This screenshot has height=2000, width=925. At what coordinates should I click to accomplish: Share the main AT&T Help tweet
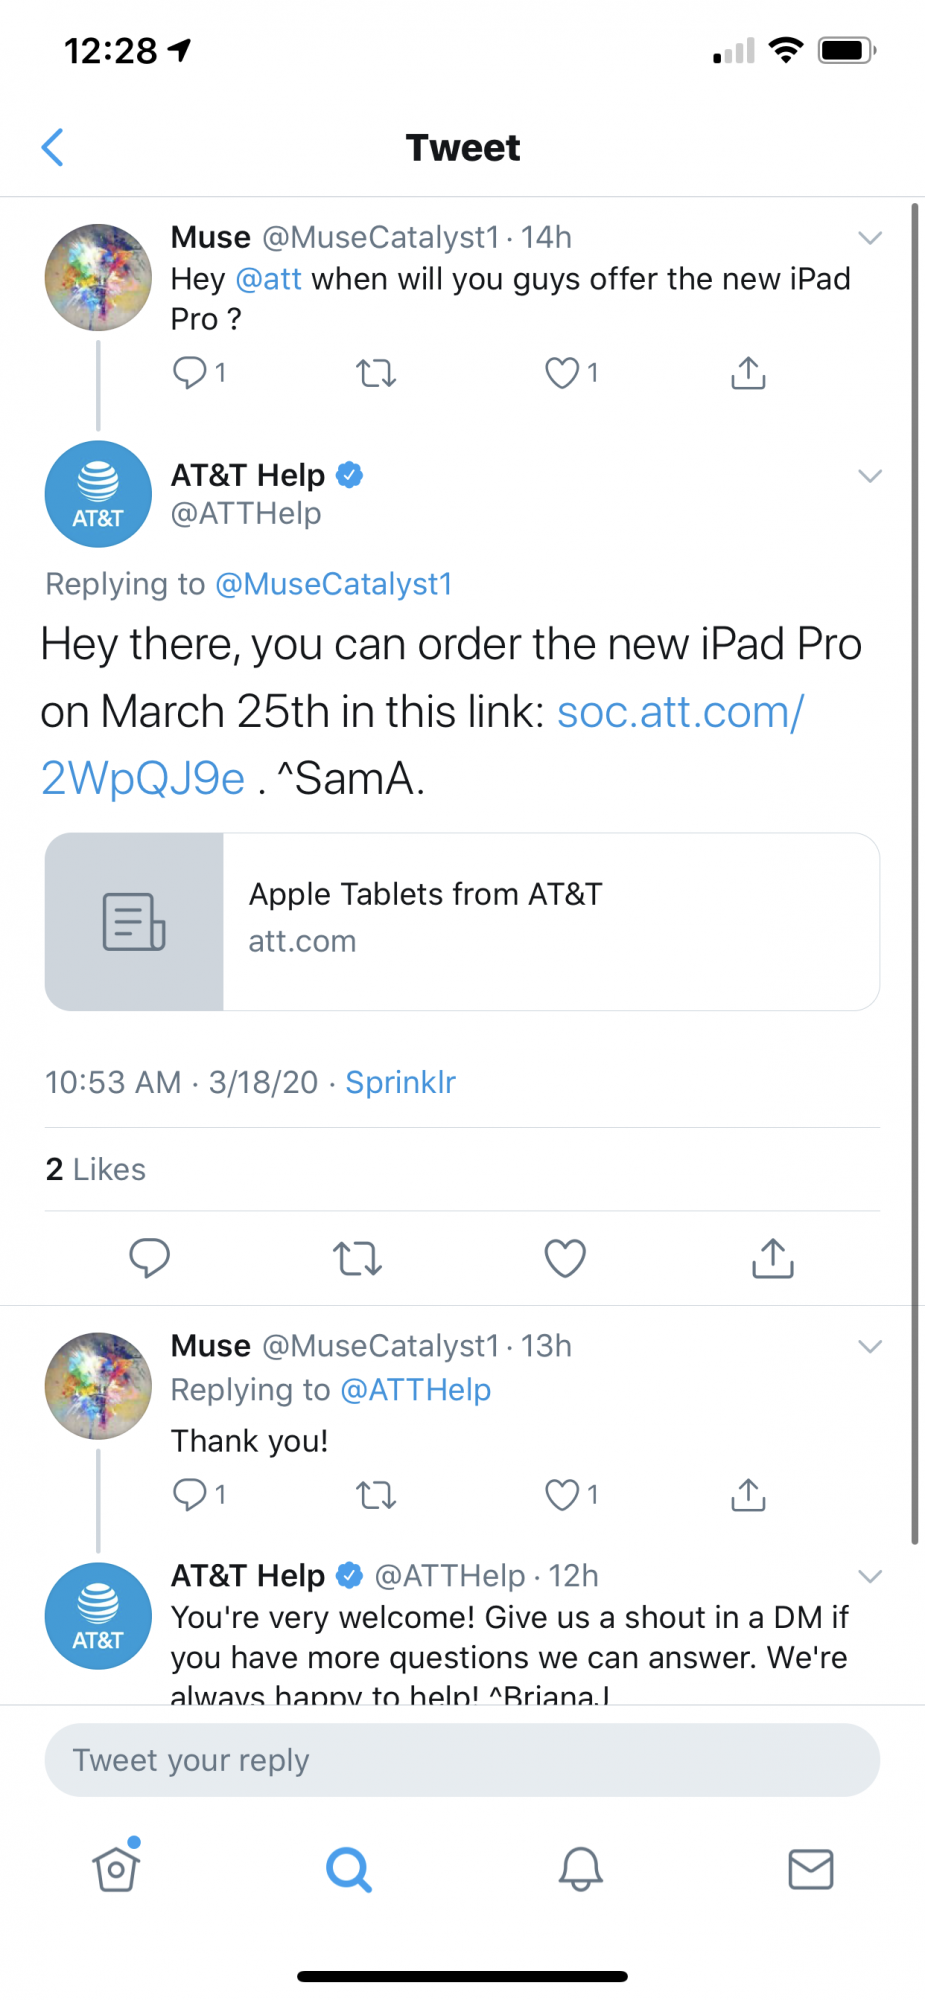pos(772,1258)
